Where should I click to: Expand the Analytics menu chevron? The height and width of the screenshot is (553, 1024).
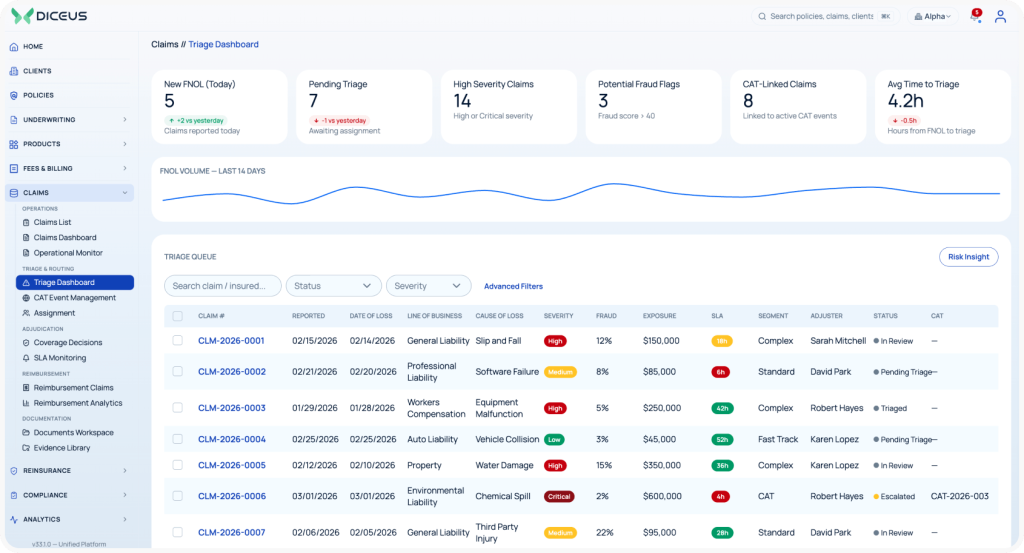[125, 520]
